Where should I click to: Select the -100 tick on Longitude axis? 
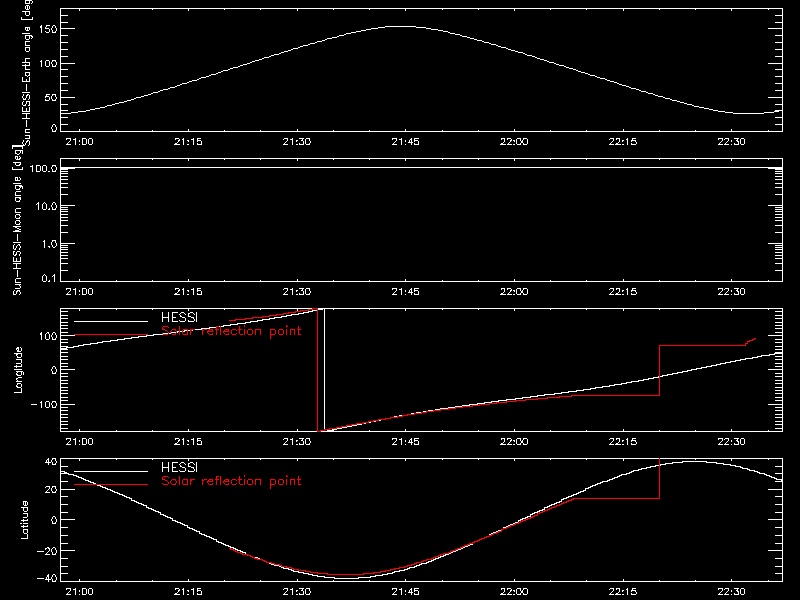(44, 405)
